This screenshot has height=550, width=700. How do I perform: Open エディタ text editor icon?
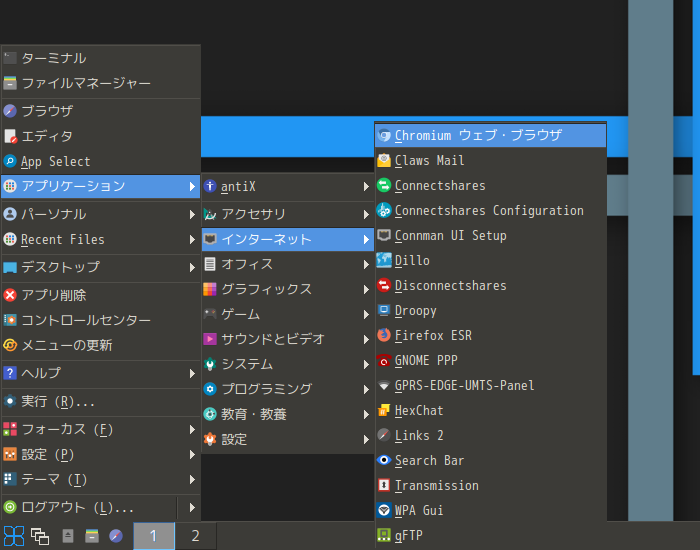point(10,136)
